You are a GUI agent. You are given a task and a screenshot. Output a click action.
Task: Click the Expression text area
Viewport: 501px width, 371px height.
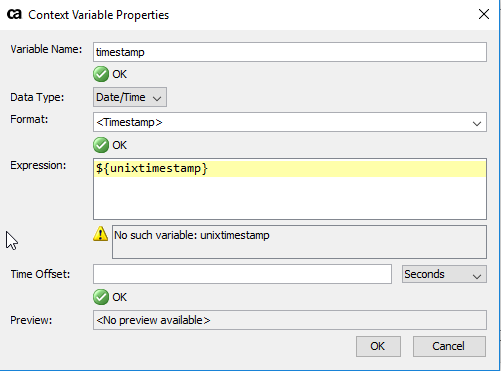point(290,189)
